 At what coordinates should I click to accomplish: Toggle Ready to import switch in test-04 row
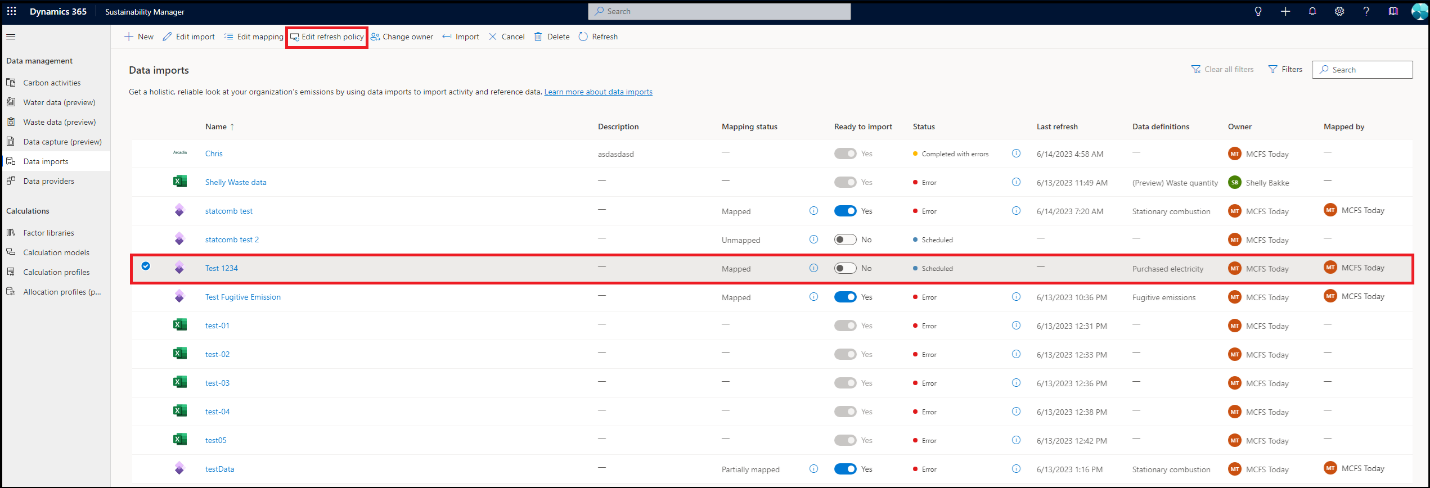tap(846, 412)
